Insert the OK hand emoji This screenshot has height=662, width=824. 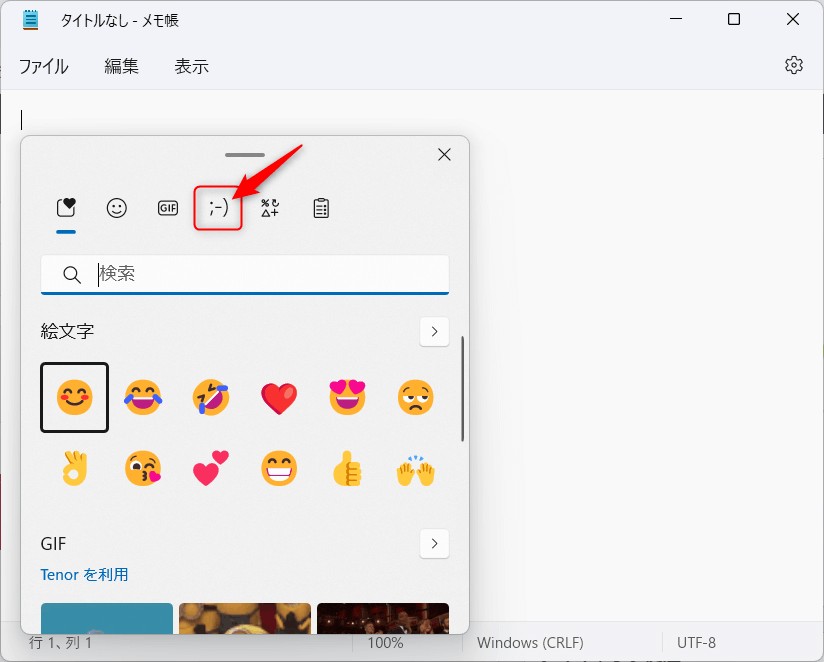click(75, 468)
